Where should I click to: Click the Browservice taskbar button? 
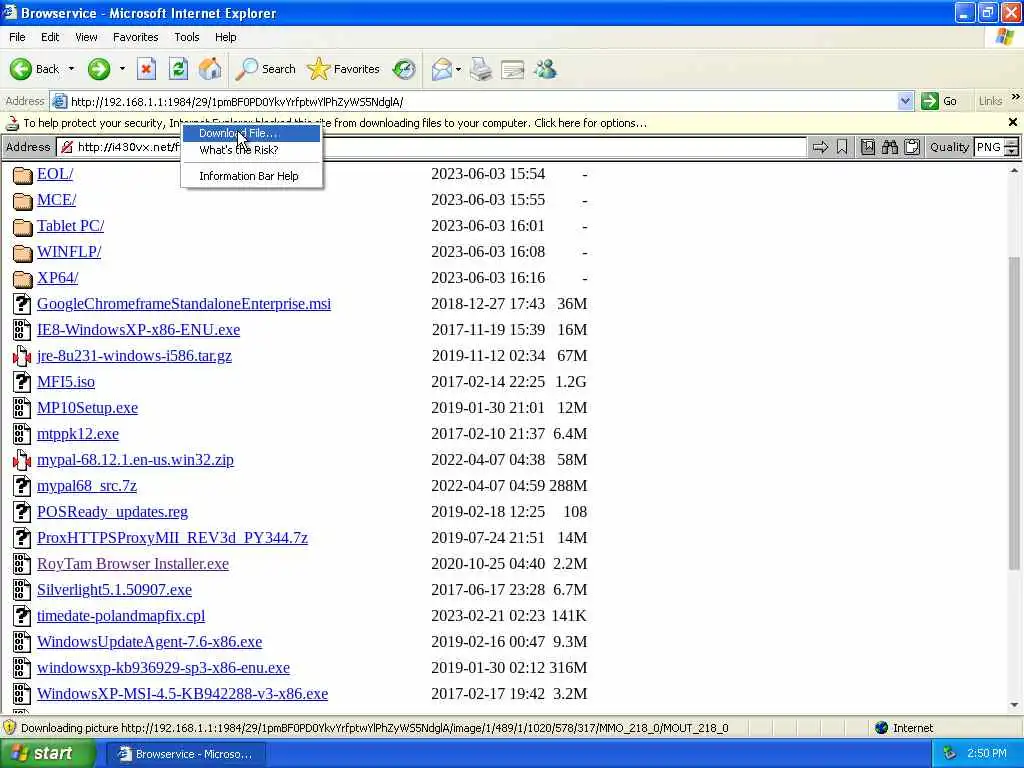point(185,754)
